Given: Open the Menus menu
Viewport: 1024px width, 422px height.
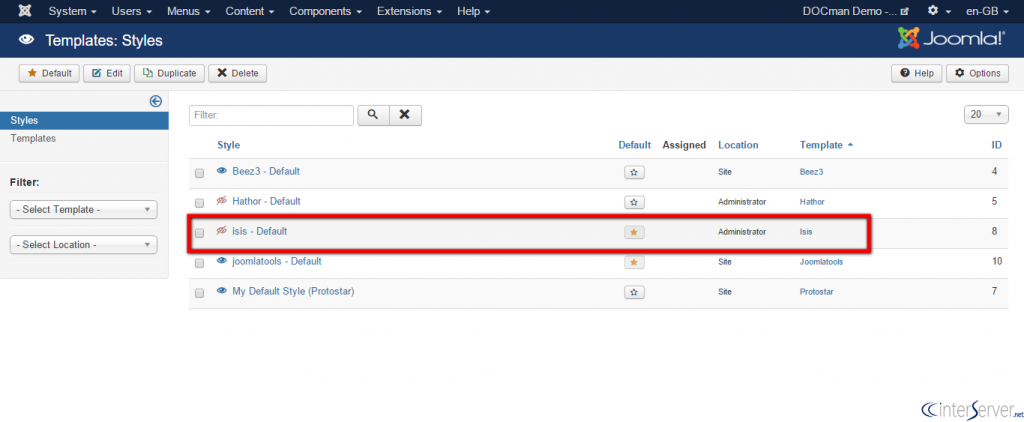Looking at the screenshot, I should [x=189, y=11].
